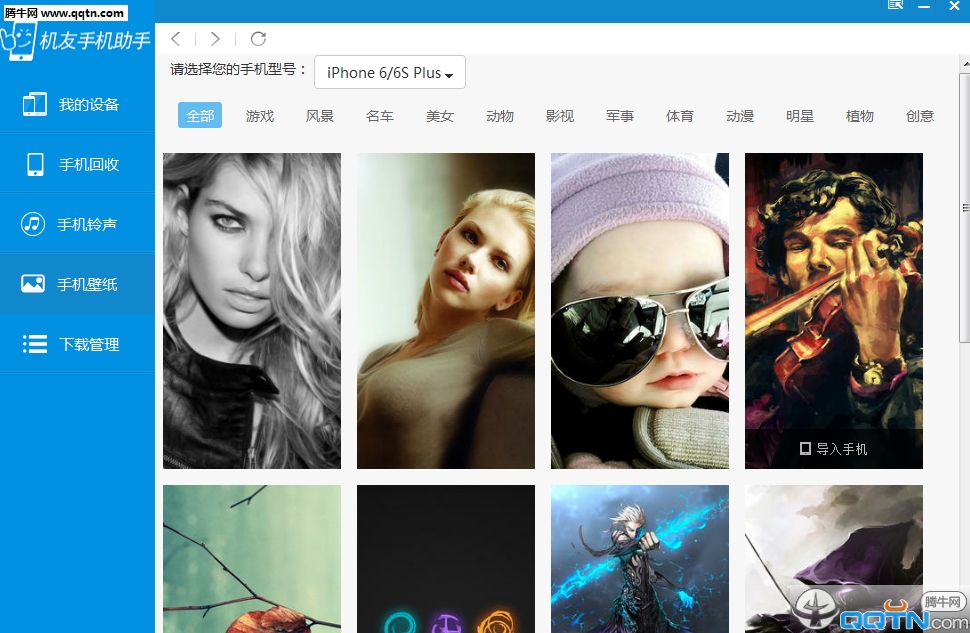
Task: Open the baby with sunglasses wallpaper
Action: coord(640,311)
